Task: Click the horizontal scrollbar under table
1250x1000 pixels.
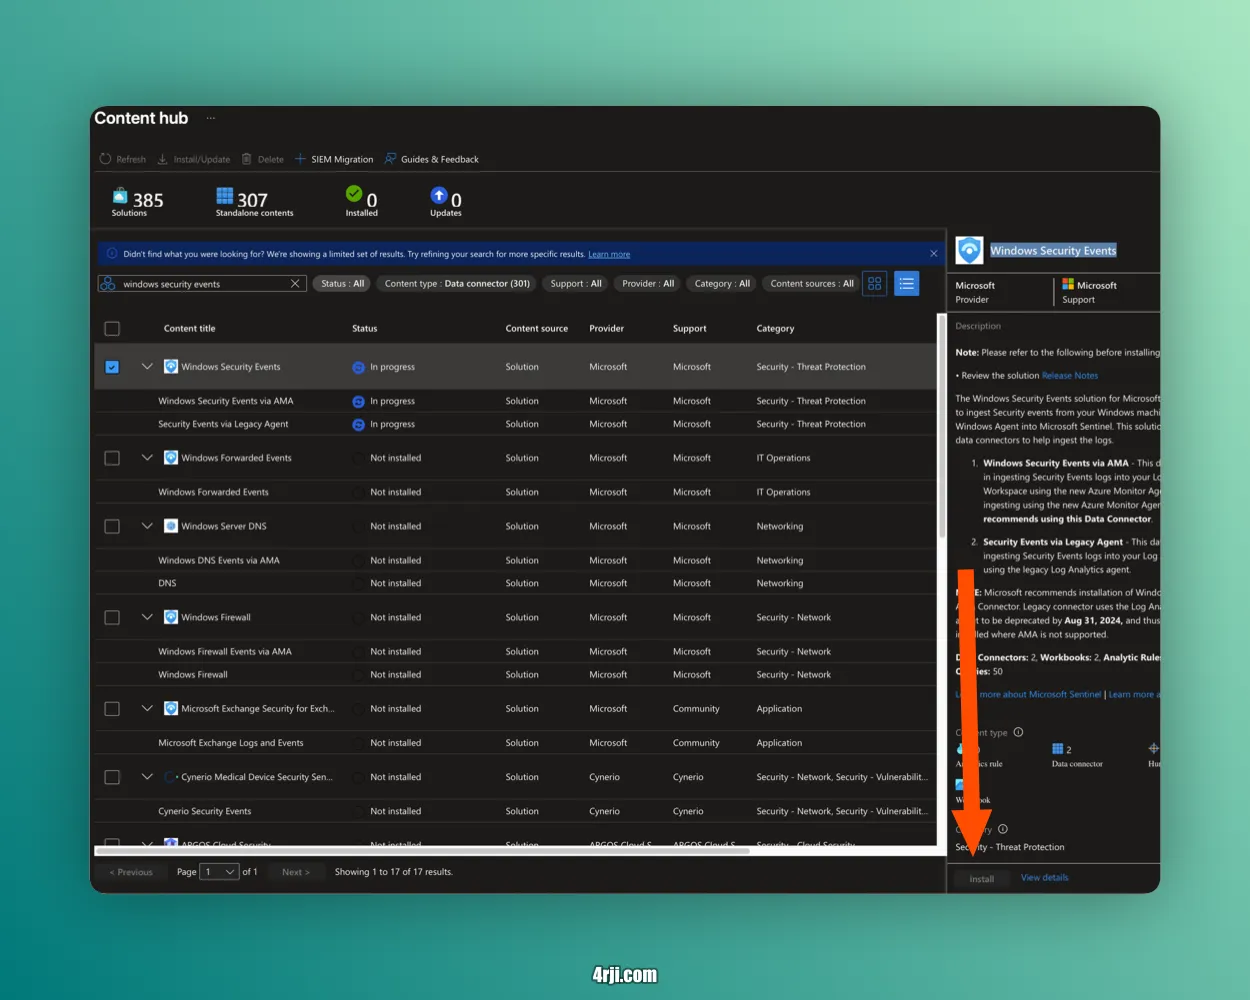Action: [x=420, y=851]
